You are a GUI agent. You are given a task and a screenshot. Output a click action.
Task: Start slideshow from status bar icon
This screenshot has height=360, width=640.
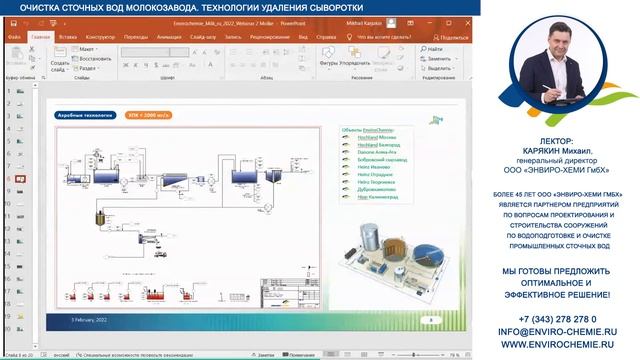[x=380, y=355]
